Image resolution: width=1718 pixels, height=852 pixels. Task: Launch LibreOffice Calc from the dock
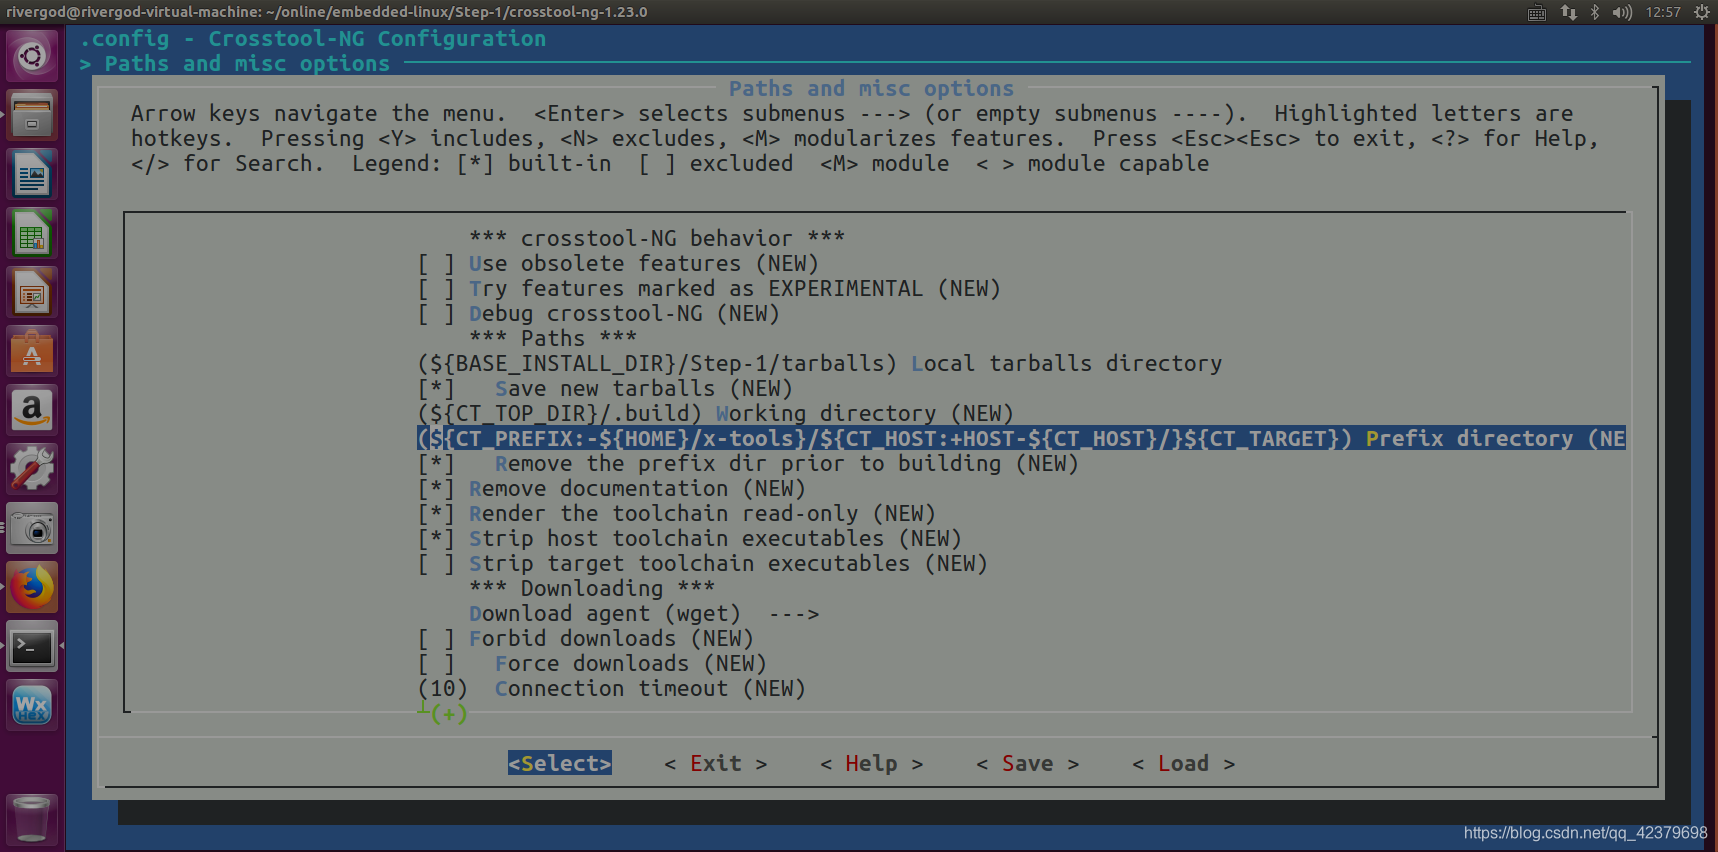pyautogui.click(x=32, y=234)
